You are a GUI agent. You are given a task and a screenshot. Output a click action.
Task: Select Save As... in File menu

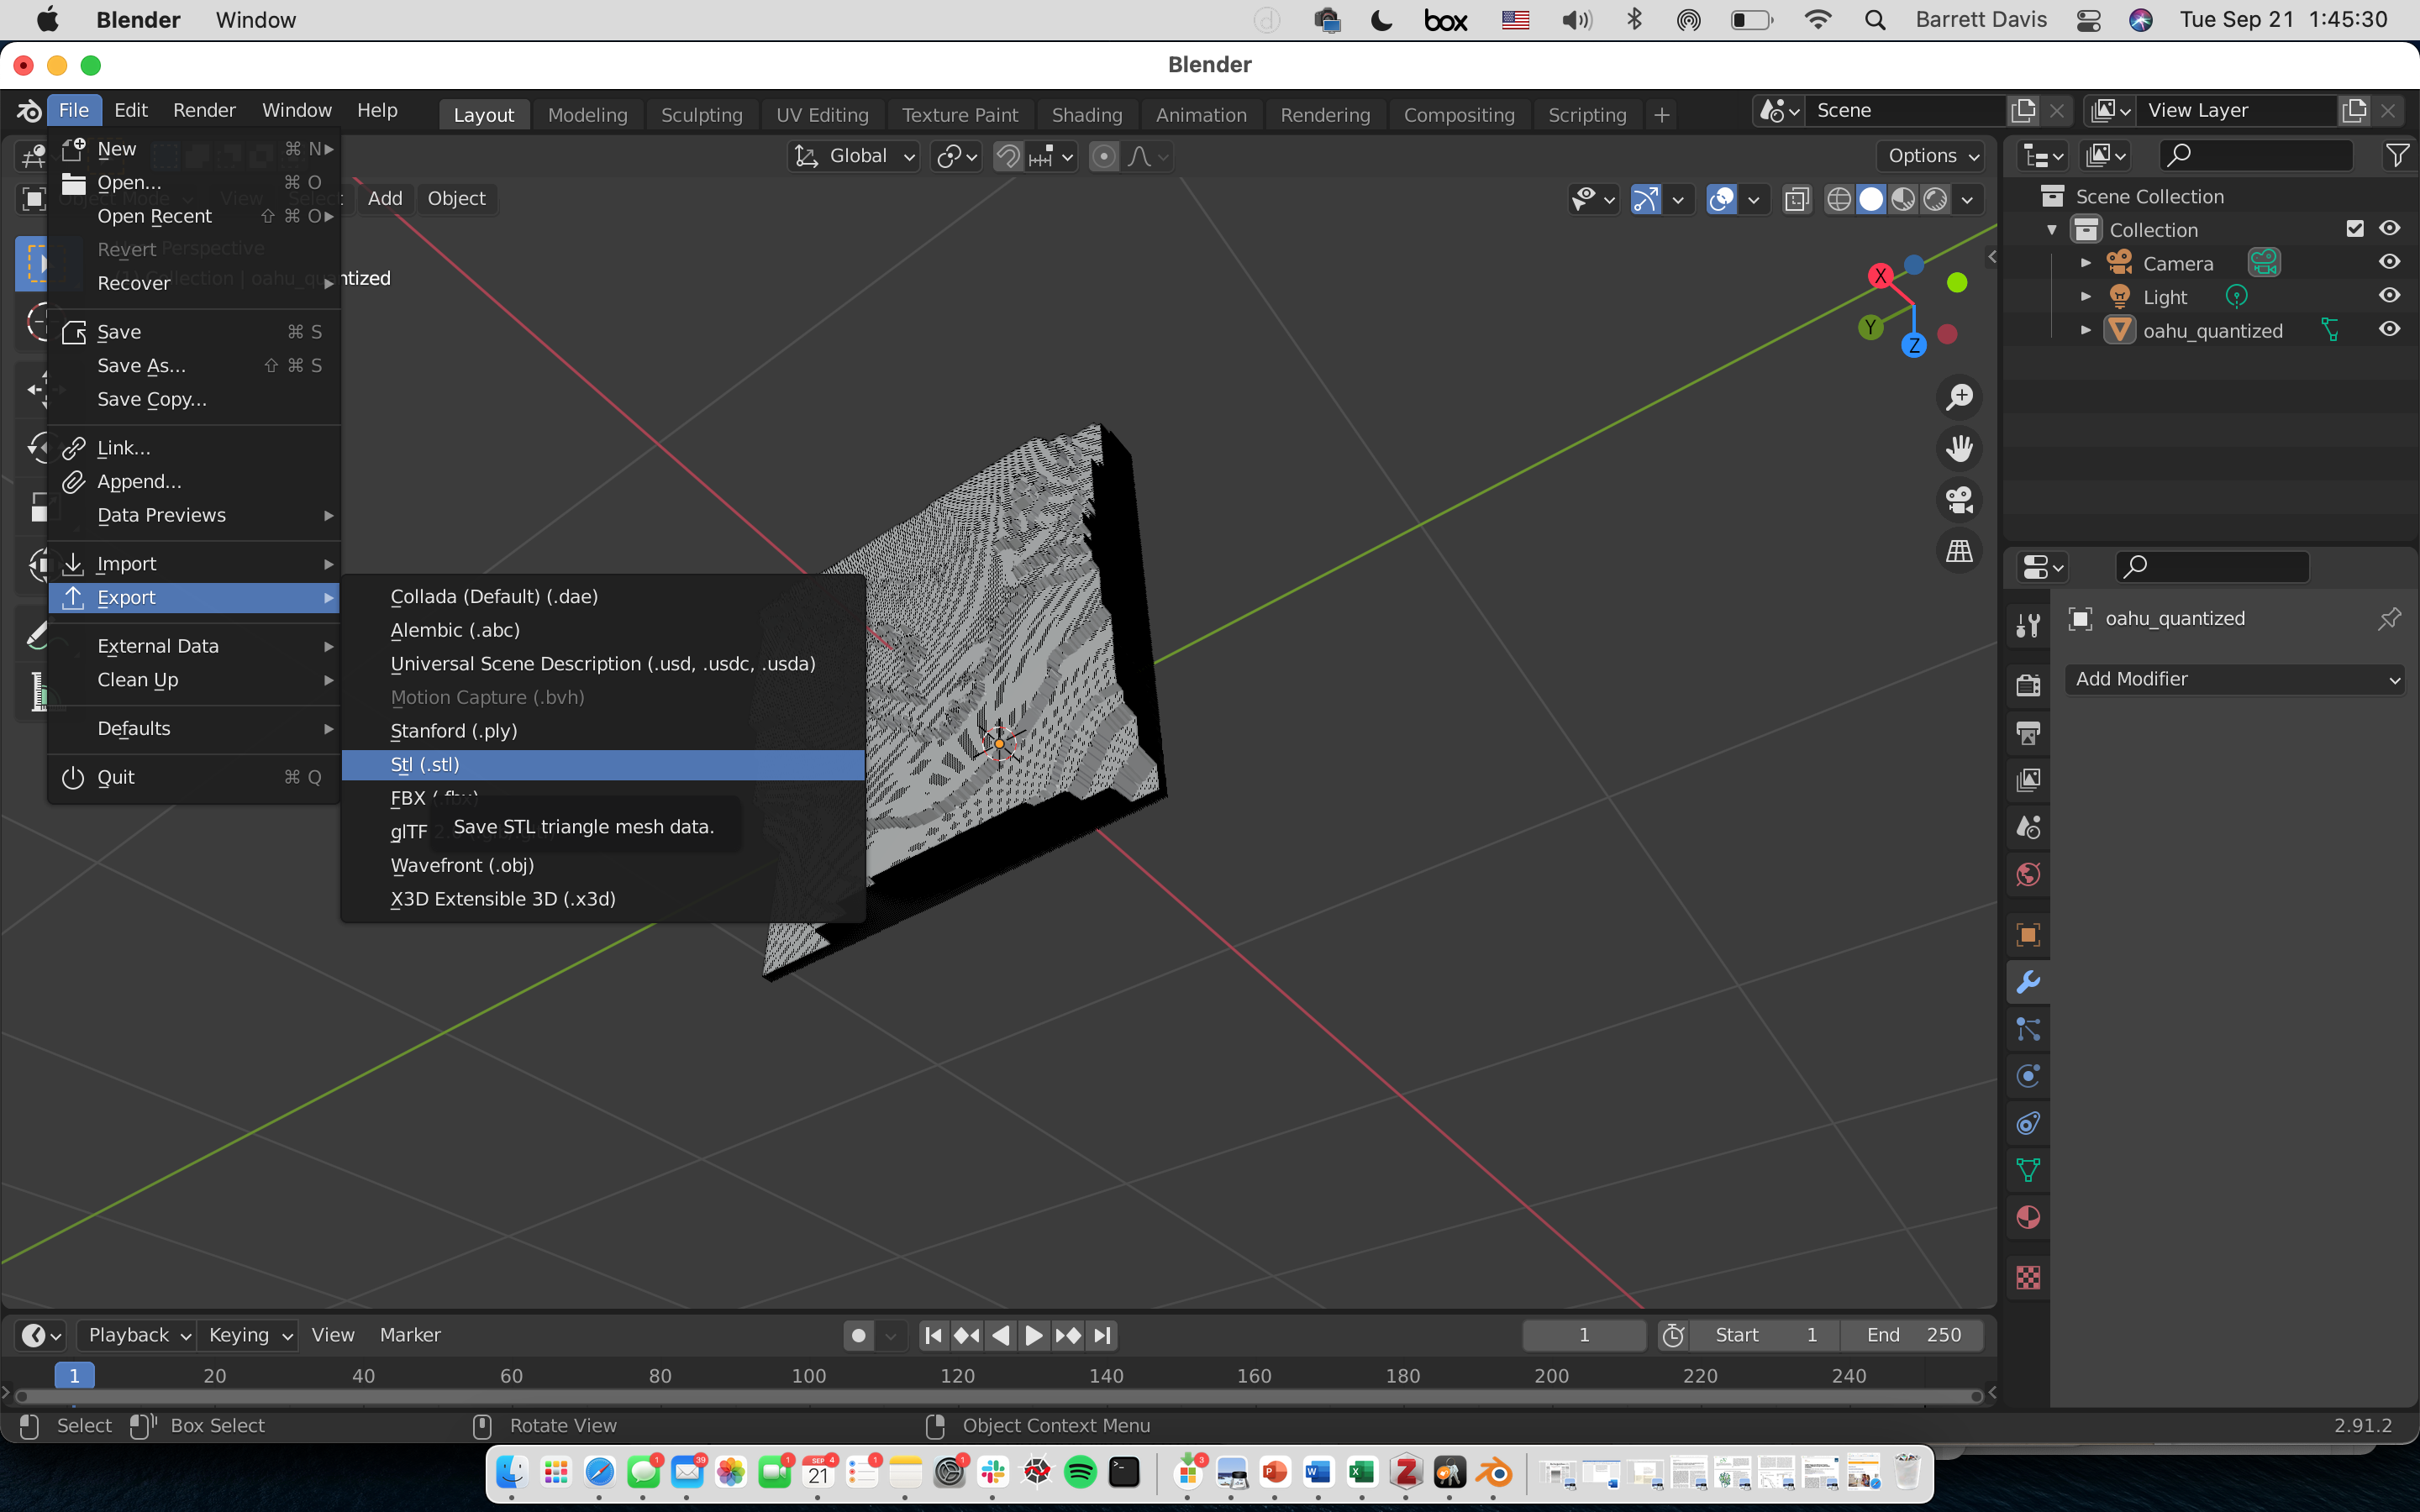pos(194,366)
